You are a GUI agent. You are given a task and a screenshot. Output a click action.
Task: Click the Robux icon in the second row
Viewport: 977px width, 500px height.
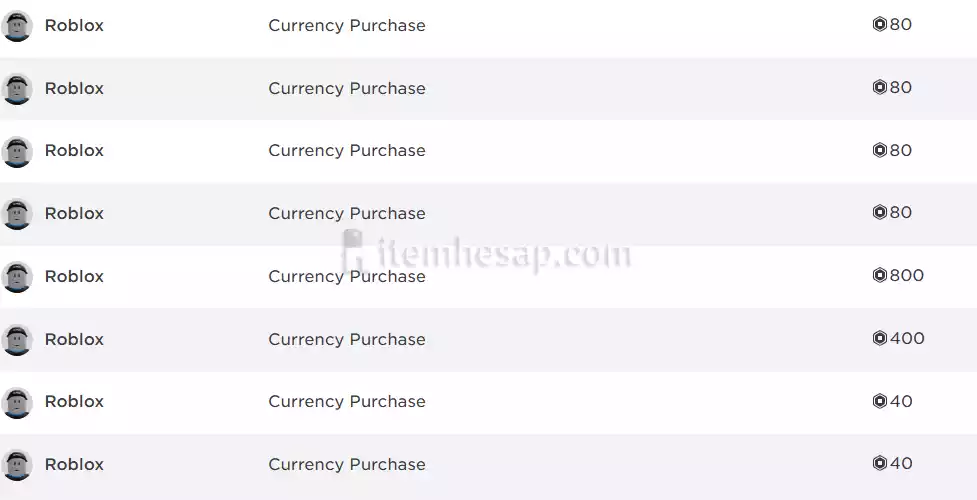point(880,88)
